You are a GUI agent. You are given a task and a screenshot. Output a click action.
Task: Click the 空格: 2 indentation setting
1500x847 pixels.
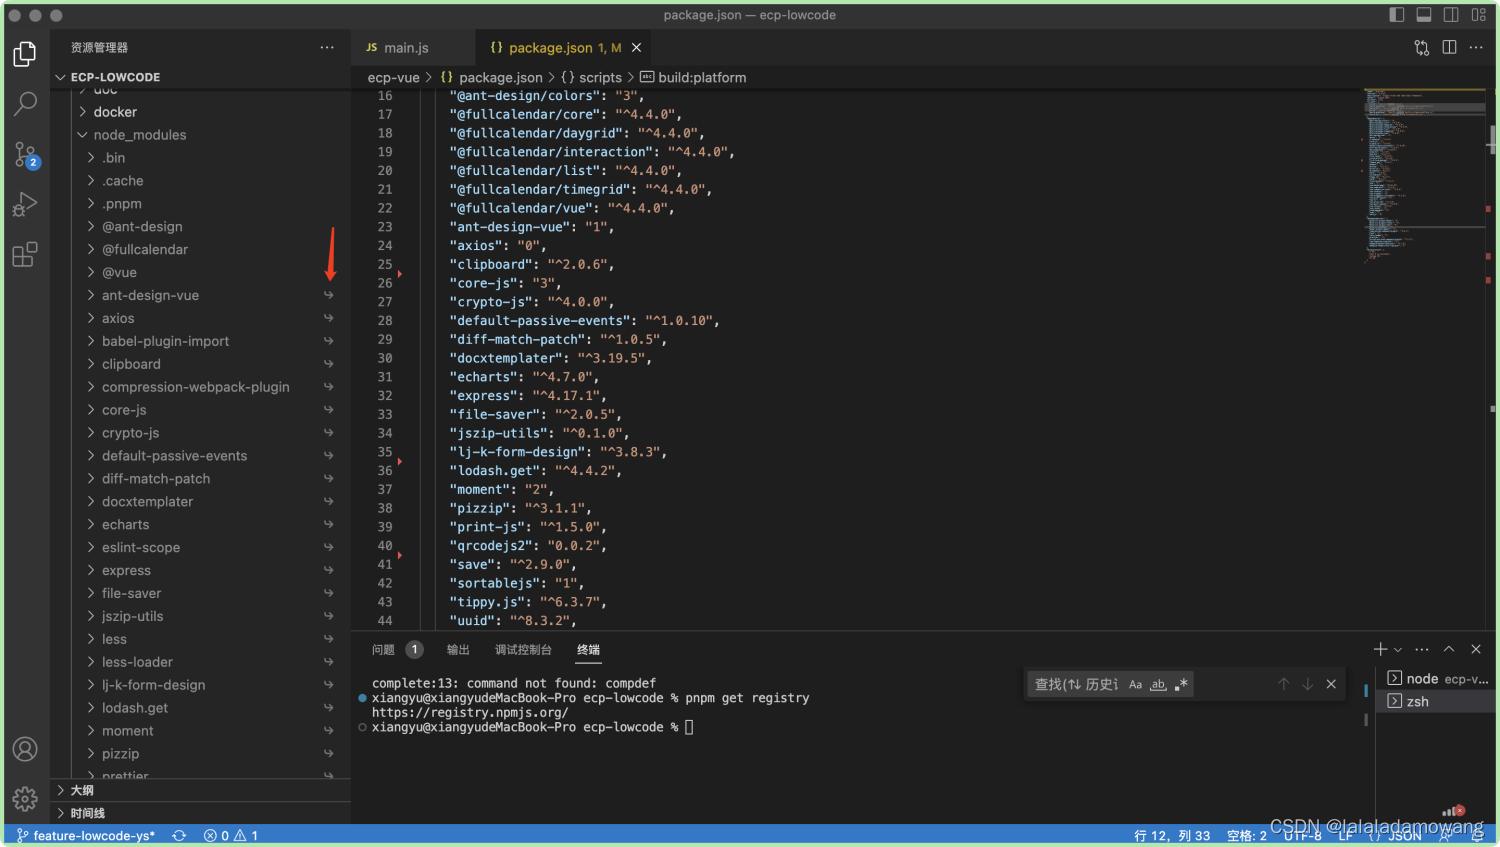click(1246, 835)
